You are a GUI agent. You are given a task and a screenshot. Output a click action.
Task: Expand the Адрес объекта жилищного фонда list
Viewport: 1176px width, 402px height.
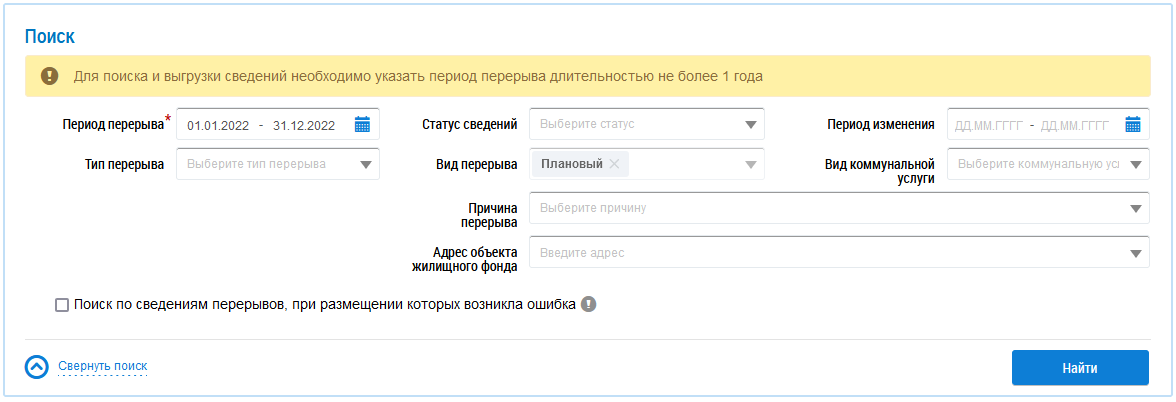pos(1135,253)
